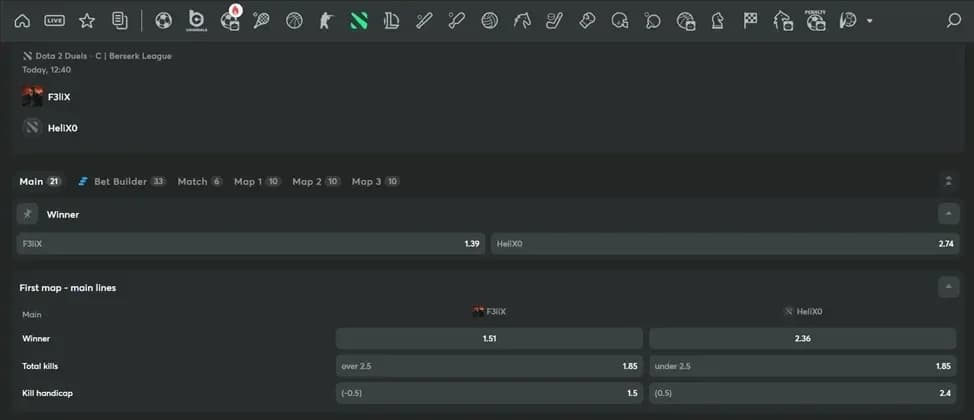This screenshot has width=974, height=420.
Task: Click the 'Today, 12:40' match time
Action: [47, 70]
